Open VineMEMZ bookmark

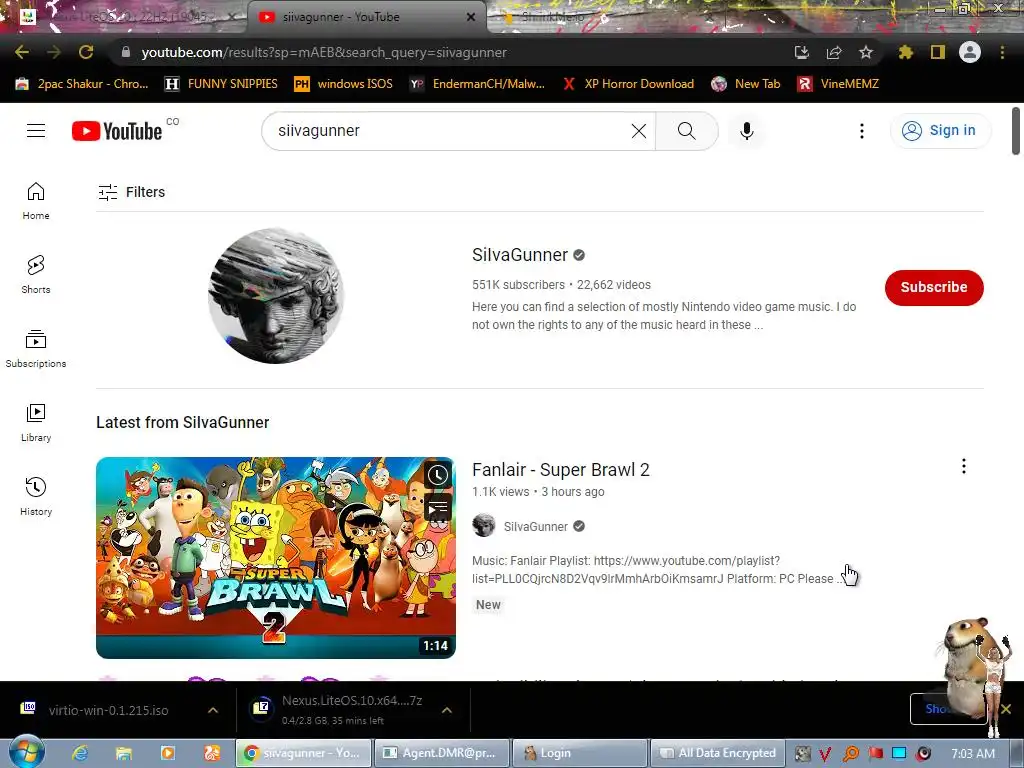click(839, 84)
